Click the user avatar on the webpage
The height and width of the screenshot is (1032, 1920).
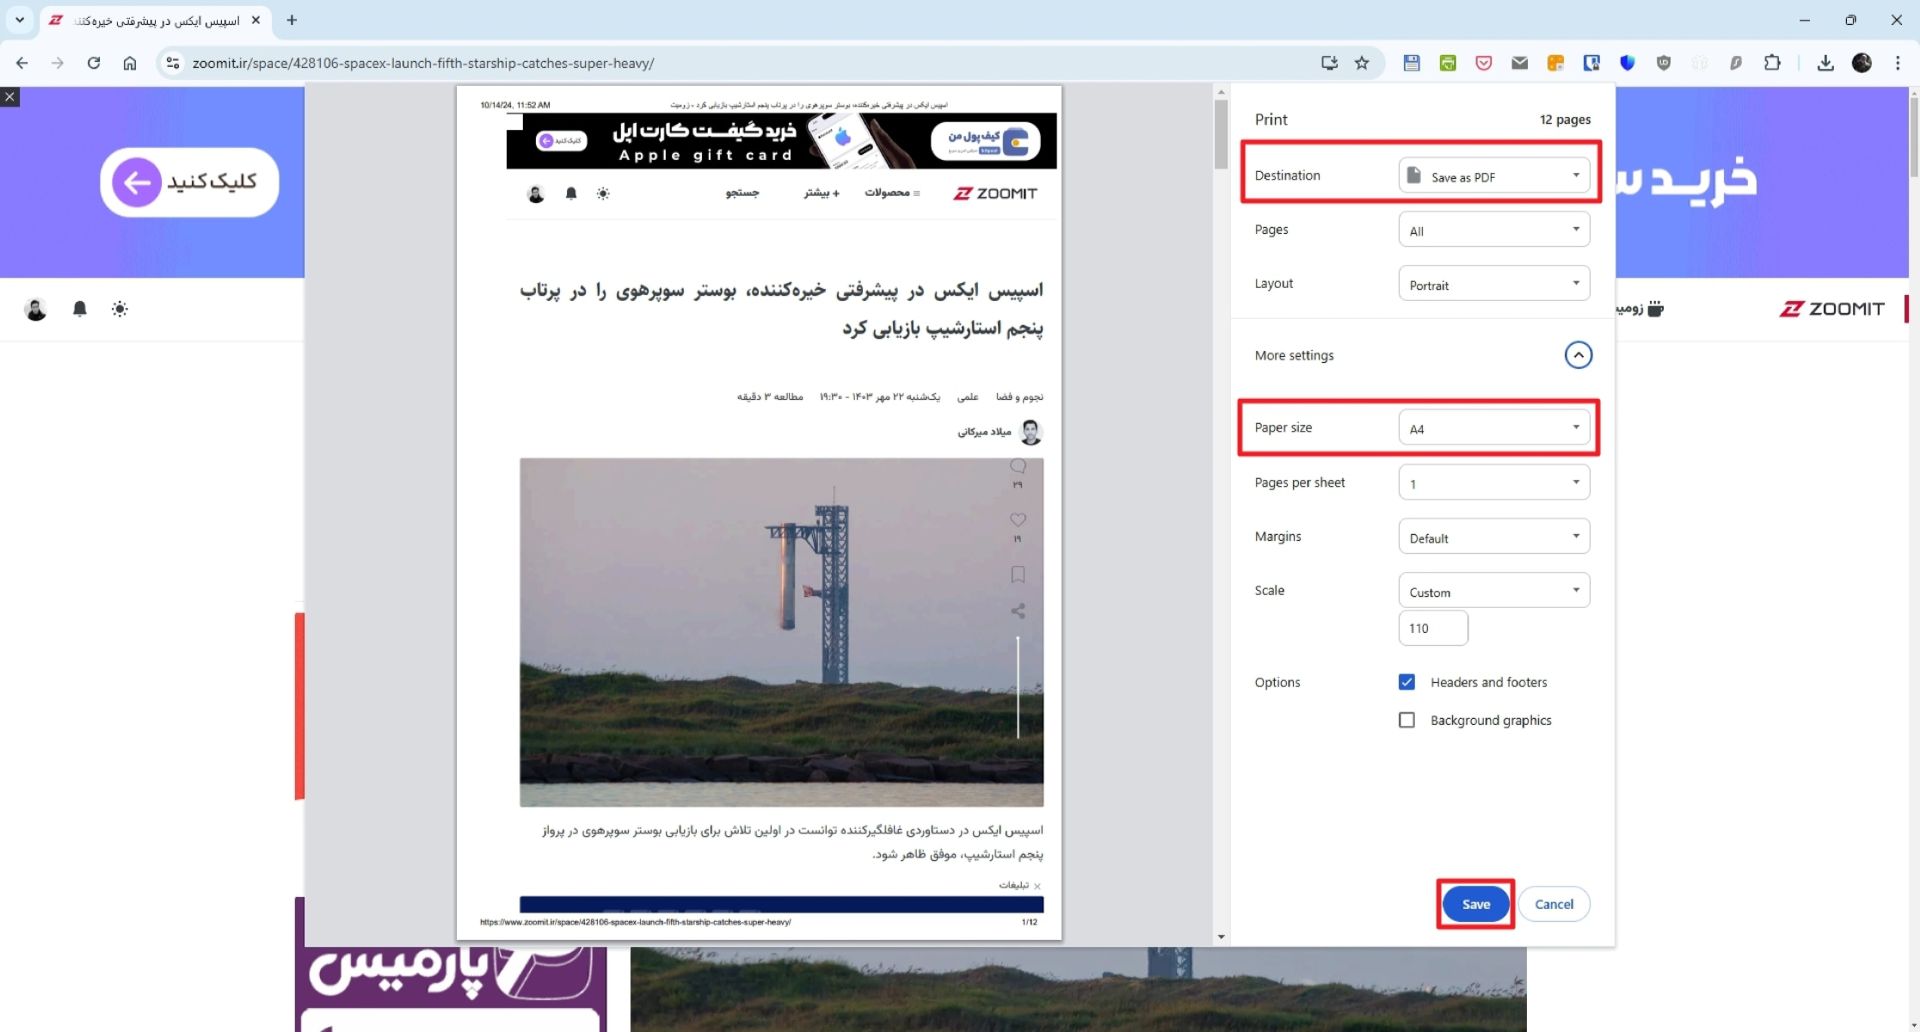(x=36, y=309)
